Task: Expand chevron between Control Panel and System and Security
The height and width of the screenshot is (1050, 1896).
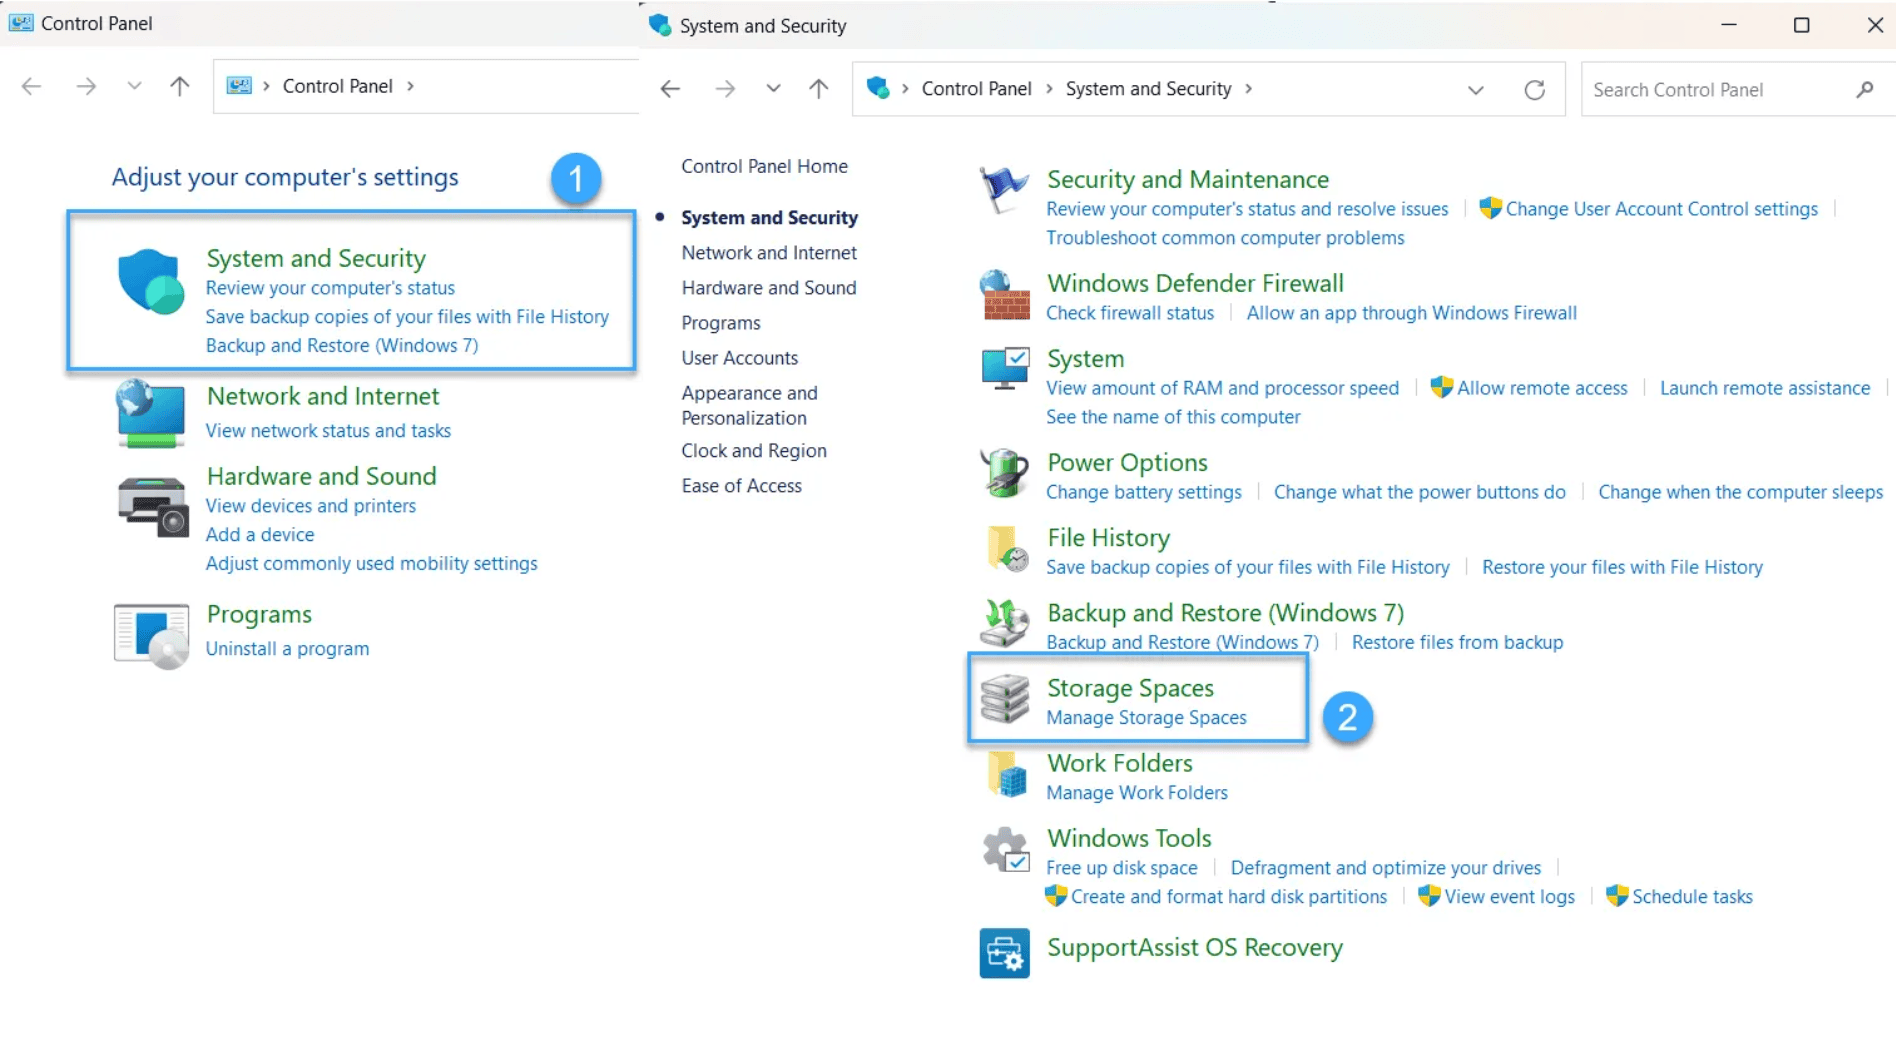Action: tap(1049, 89)
